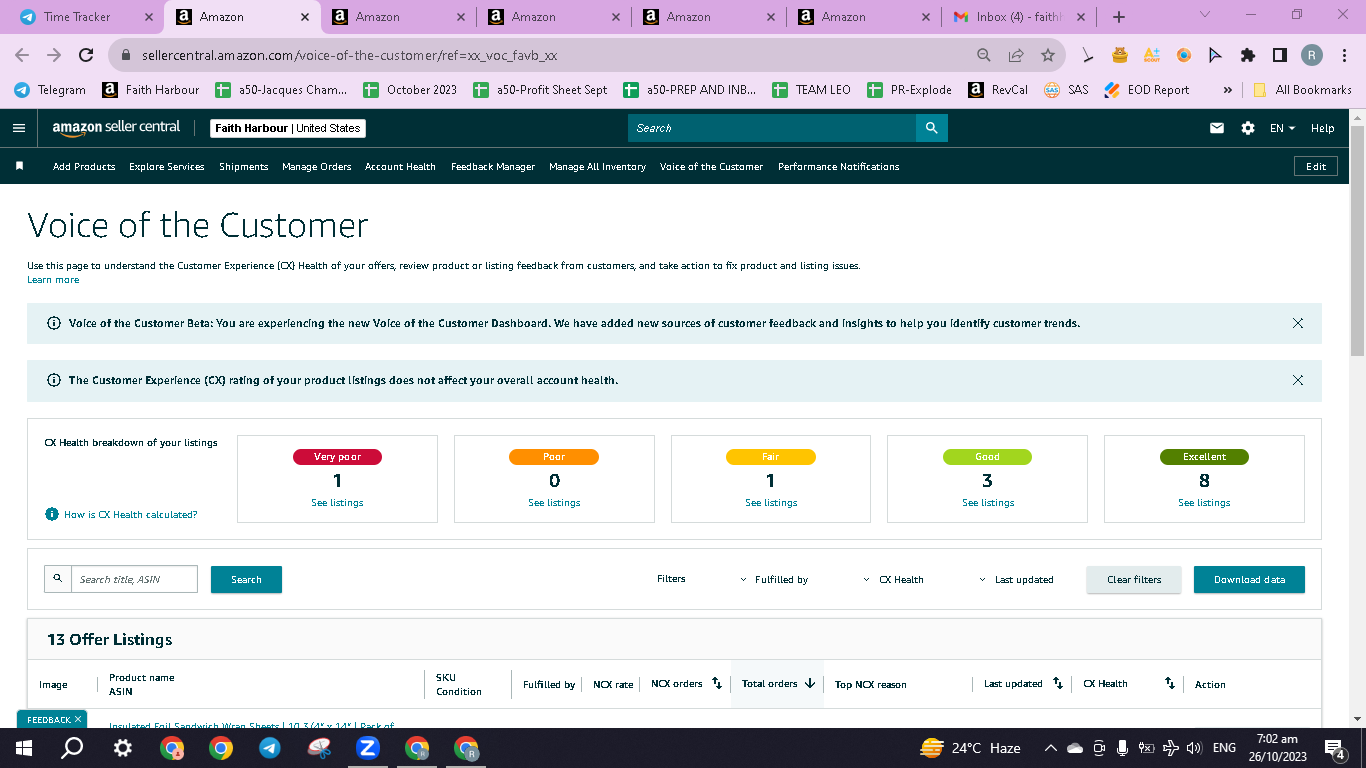Show hidden system tray icons

1050,748
